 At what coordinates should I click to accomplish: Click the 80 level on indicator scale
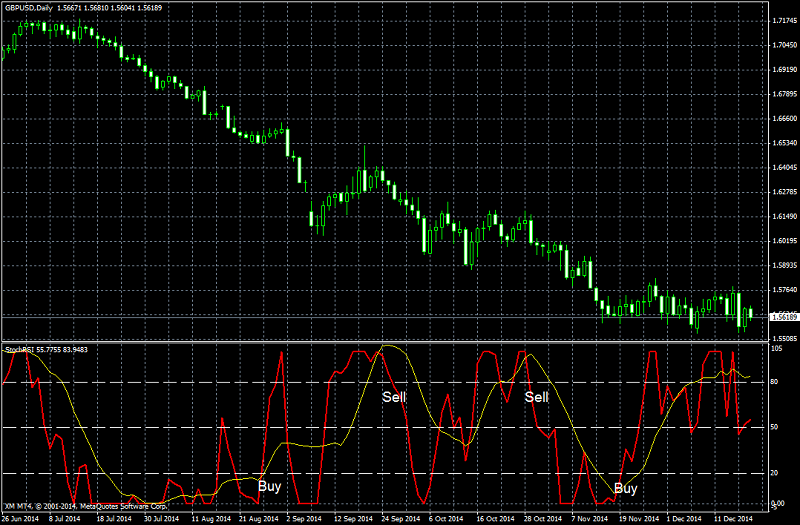tap(774, 382)
